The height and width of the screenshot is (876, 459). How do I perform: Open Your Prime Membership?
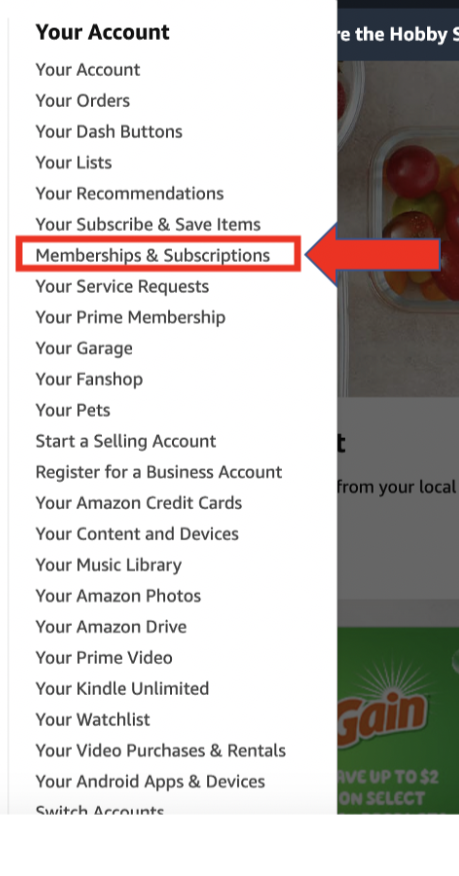131,317
